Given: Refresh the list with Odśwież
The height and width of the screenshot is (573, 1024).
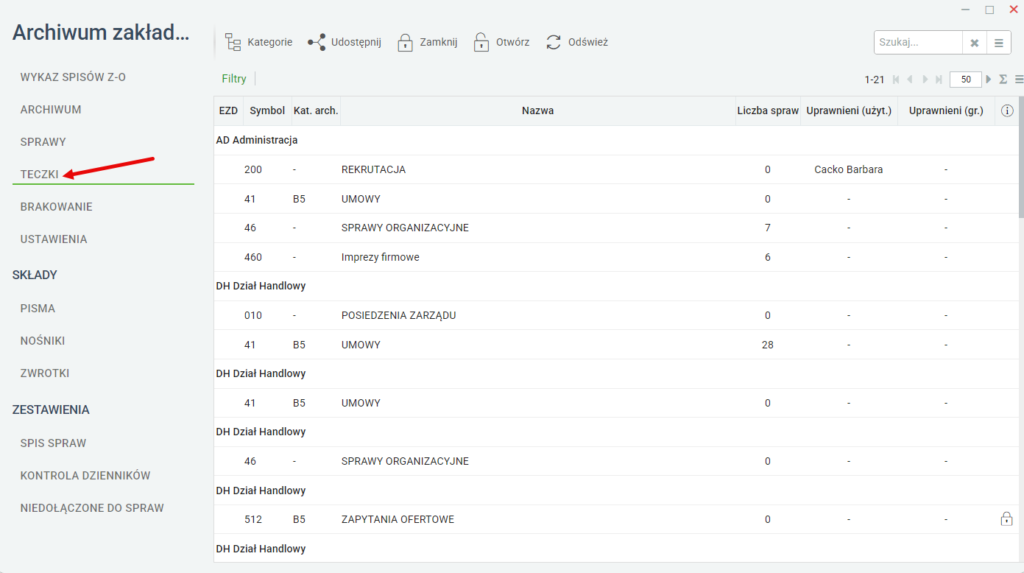Looking at the screenshot, I should [x=577, y=42].
